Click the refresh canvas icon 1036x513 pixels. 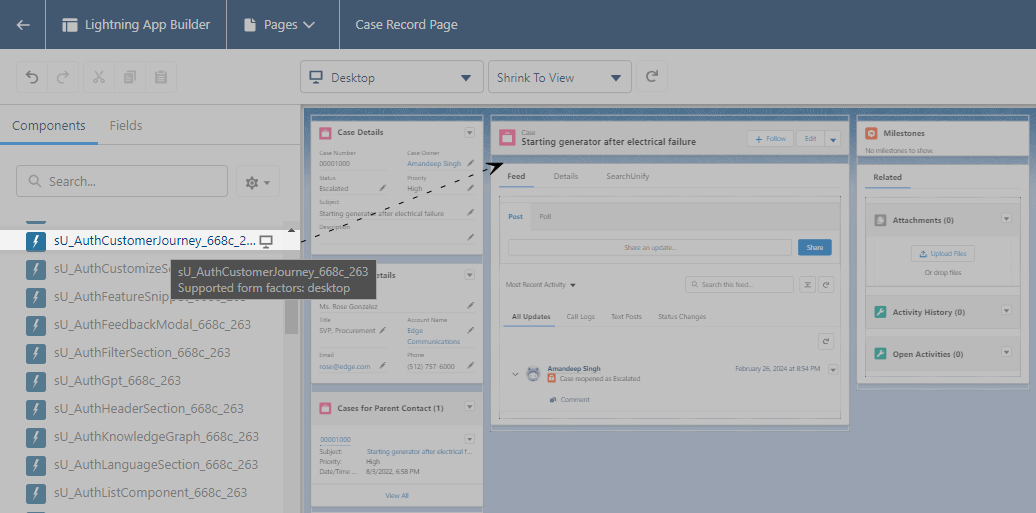tap(653, 77)
